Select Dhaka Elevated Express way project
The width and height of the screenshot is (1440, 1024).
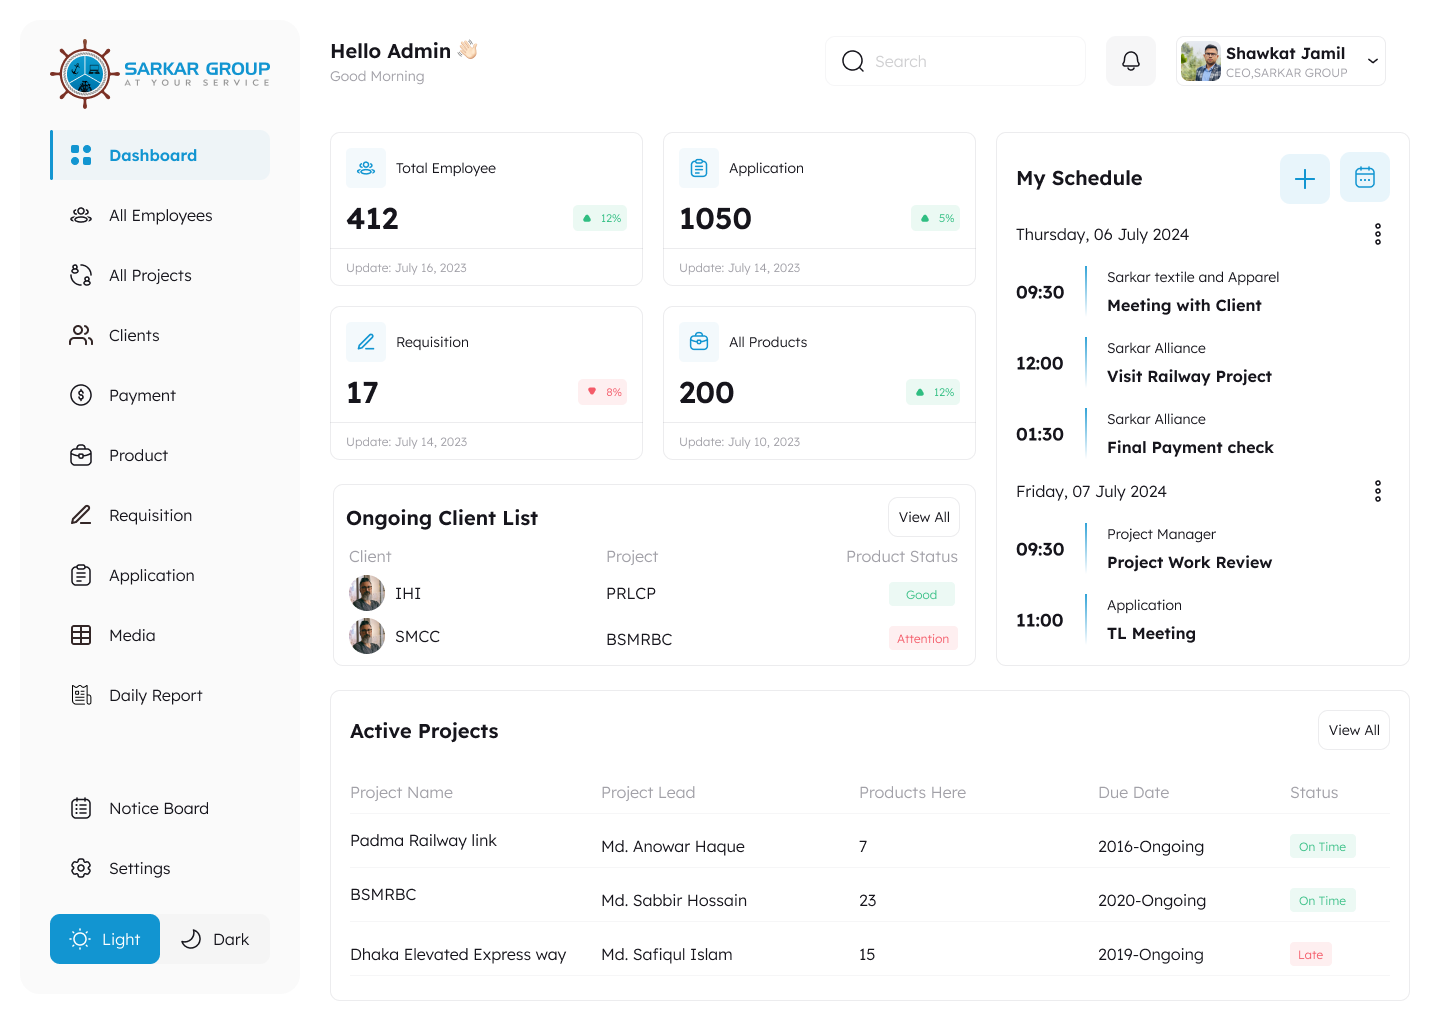click(458, 954)
